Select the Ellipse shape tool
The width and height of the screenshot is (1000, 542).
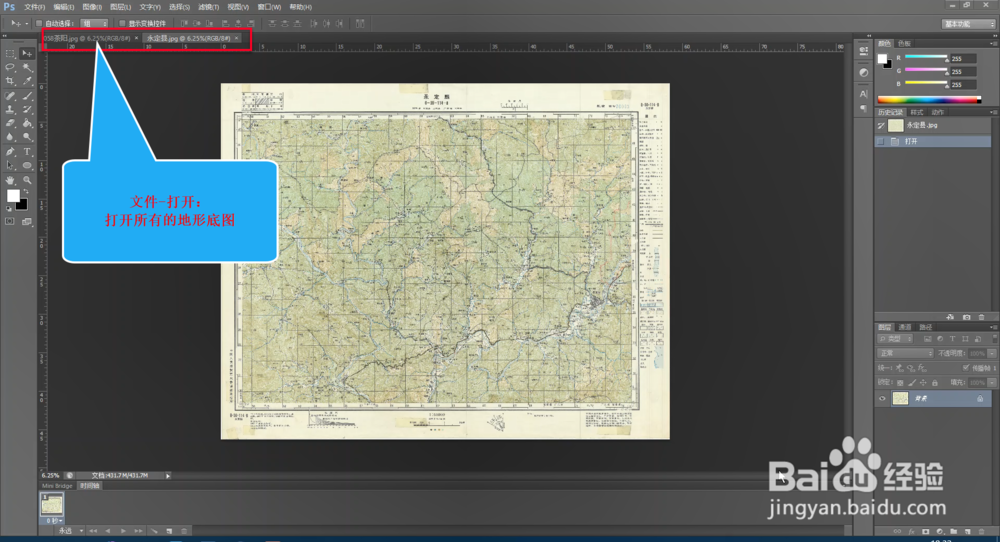(x=27, y=165)
